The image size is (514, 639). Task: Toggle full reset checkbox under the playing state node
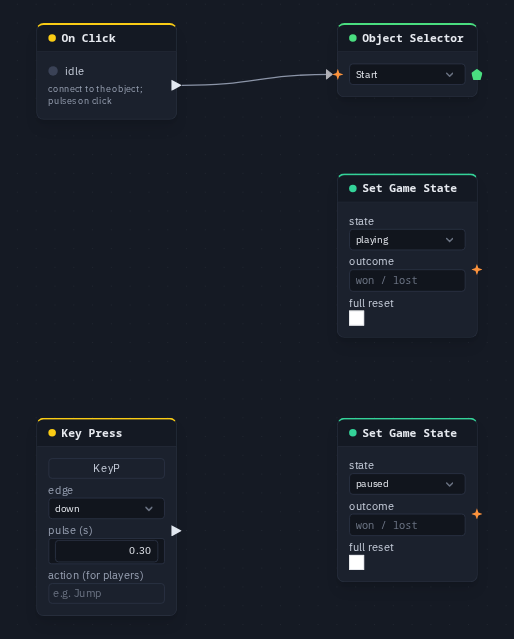[x=357, y=318]
